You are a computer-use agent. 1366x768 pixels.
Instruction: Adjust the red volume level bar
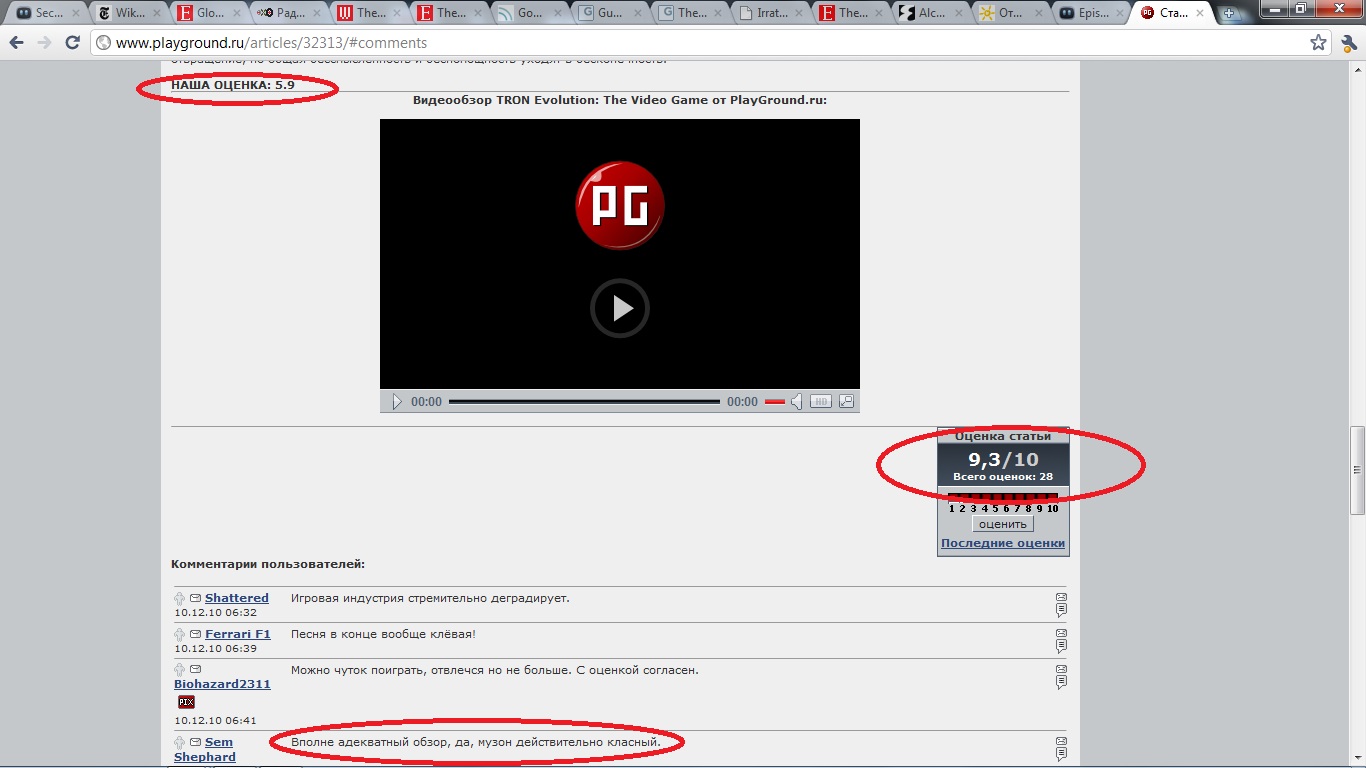pyautogui.click(x=774, y=402)
